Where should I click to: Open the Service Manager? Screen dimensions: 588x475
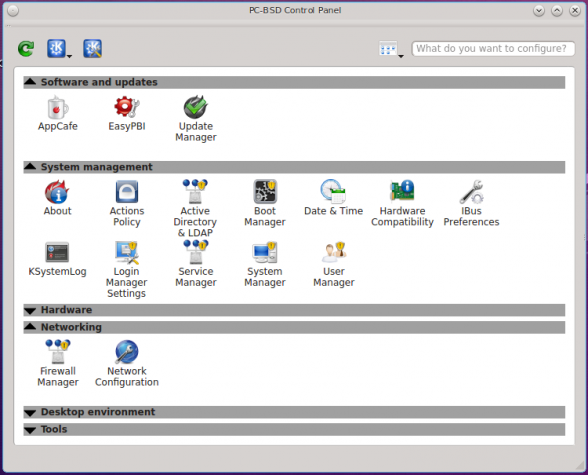pyautogui.click(x=196, y=264)
